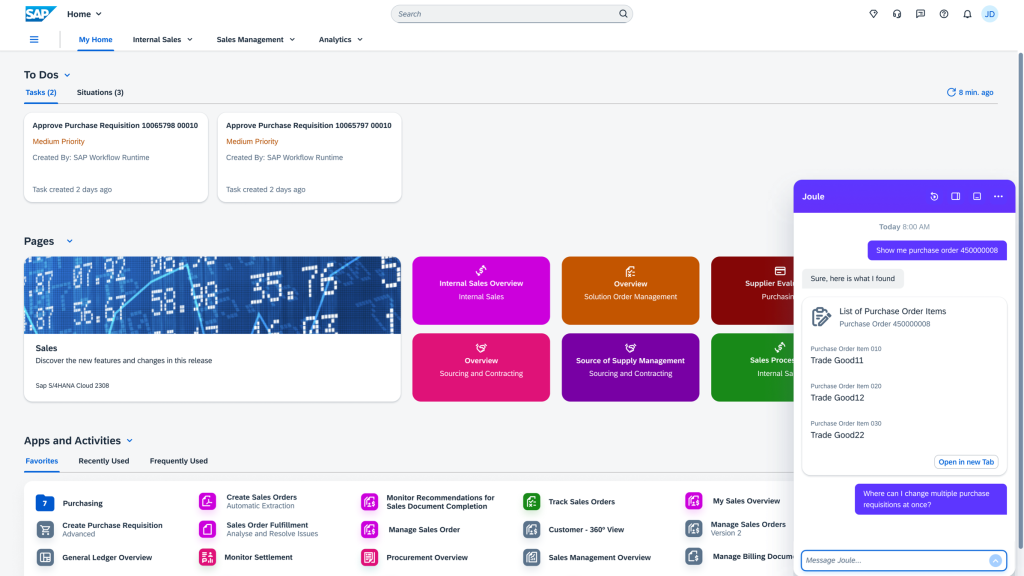Open the Purchasing app tile icon
Viewport: 1024px width, 576px height.
point(45,503)
